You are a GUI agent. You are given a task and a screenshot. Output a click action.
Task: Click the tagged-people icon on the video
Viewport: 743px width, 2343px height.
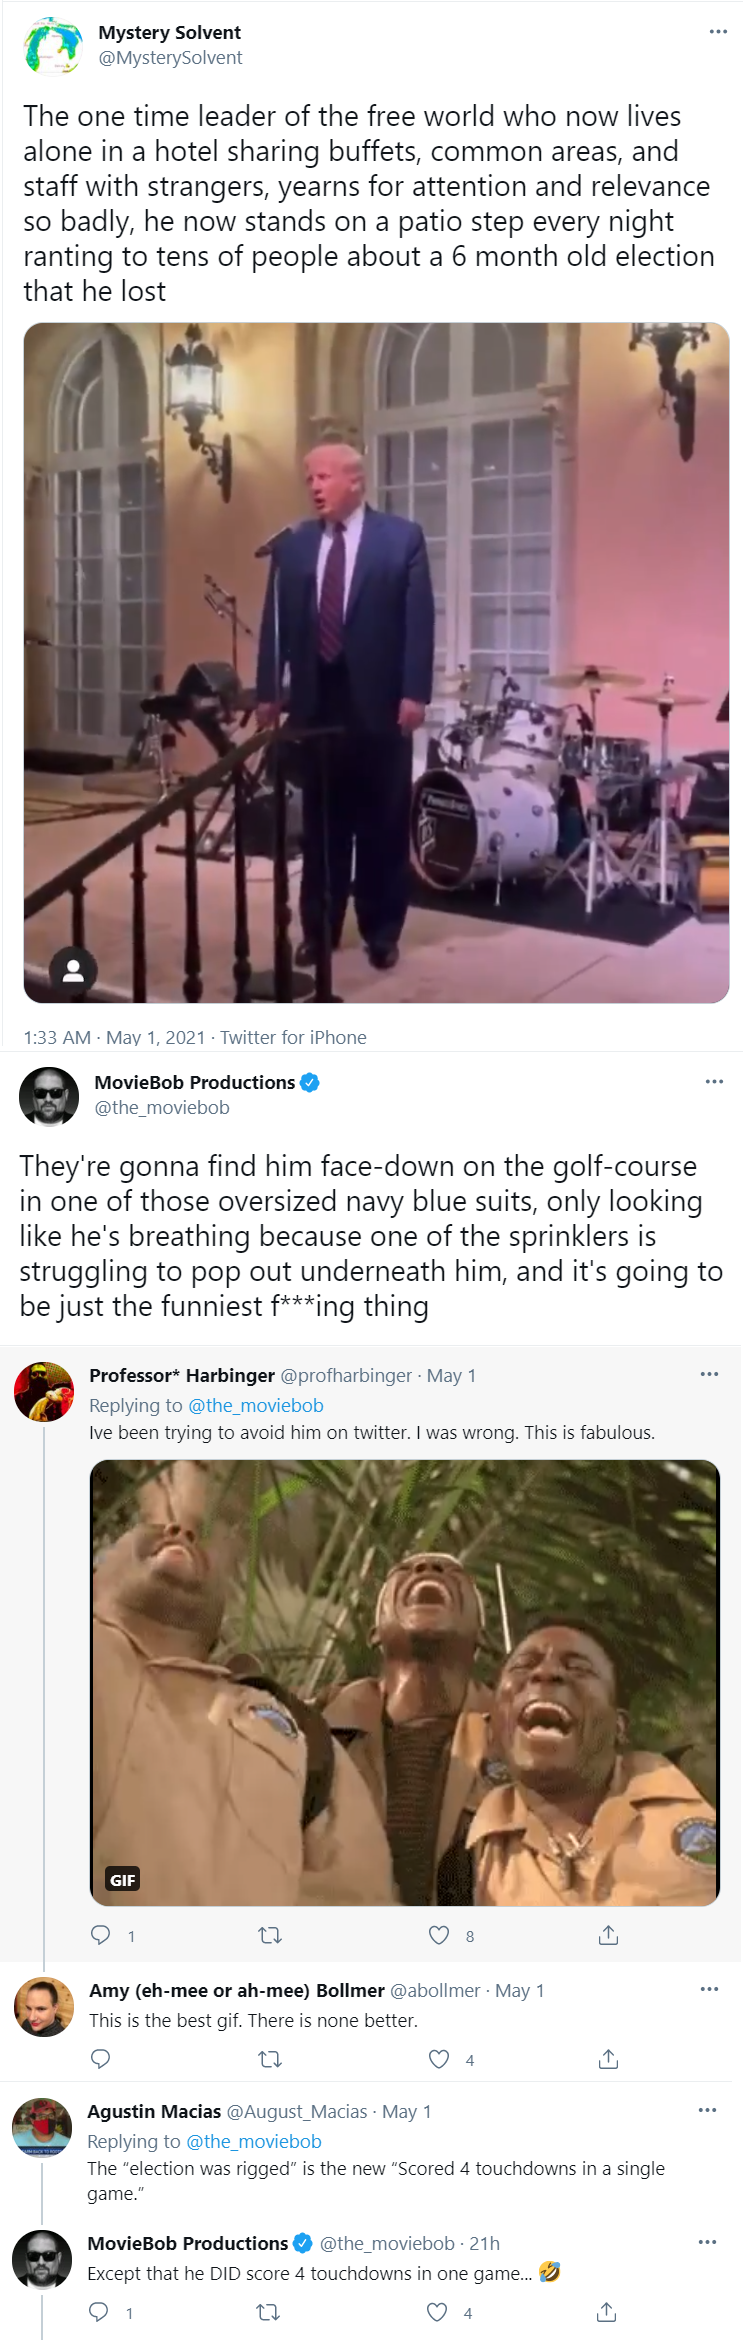(x=73, y=970)
